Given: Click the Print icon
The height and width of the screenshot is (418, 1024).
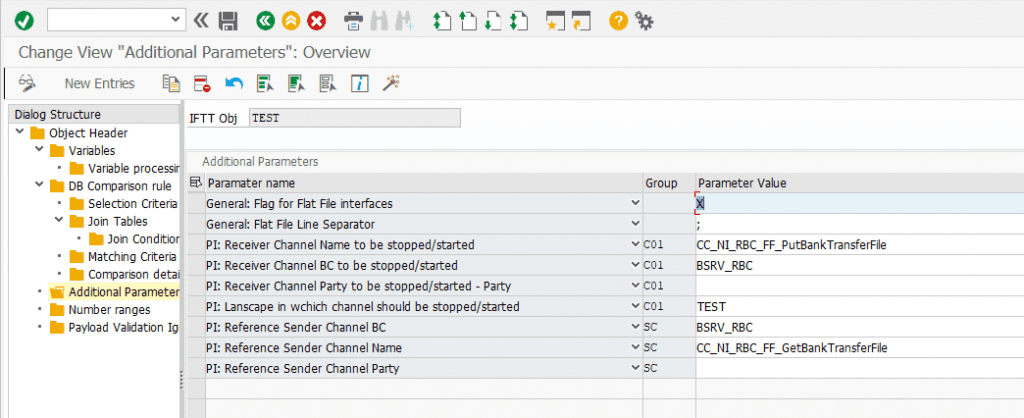Looking at the screenshot, I should [x=353, y=21].
